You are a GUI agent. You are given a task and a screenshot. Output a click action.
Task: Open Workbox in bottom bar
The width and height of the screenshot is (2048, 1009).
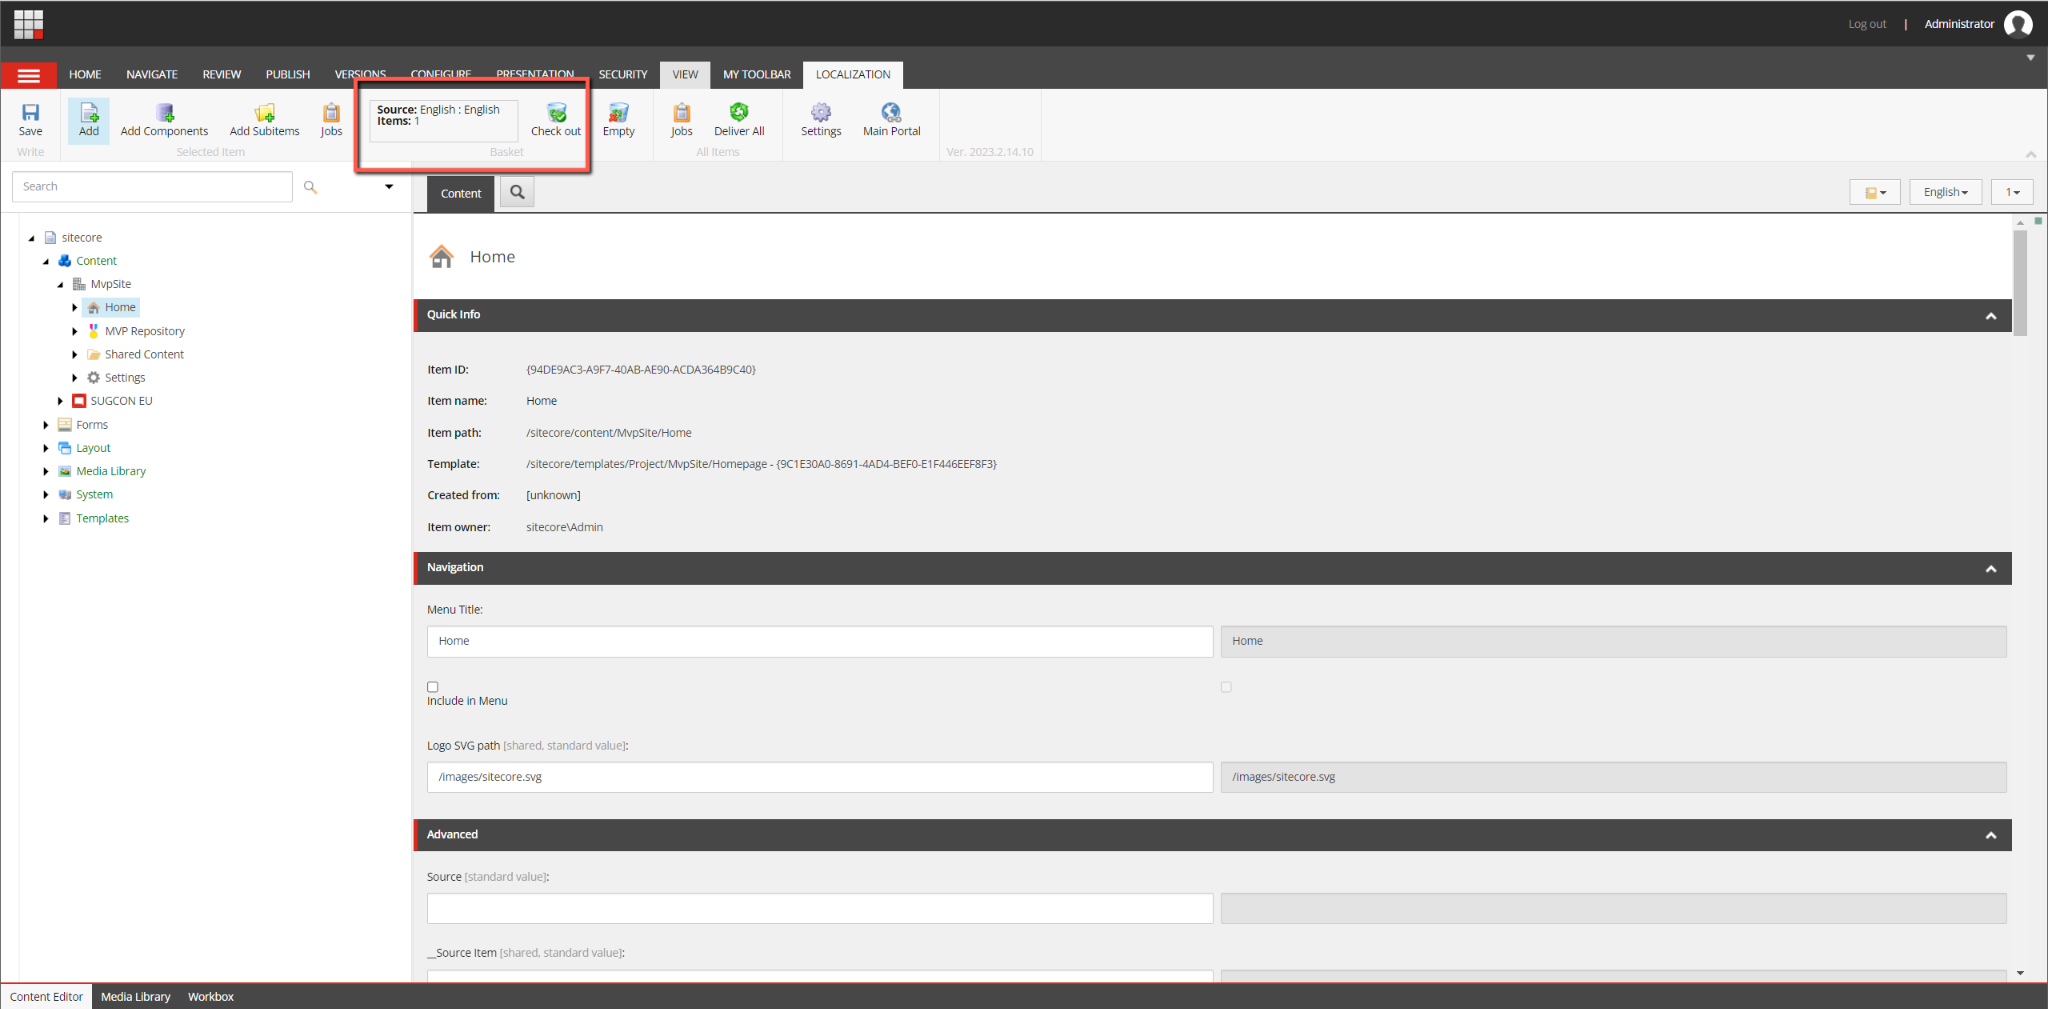[211, 997]
